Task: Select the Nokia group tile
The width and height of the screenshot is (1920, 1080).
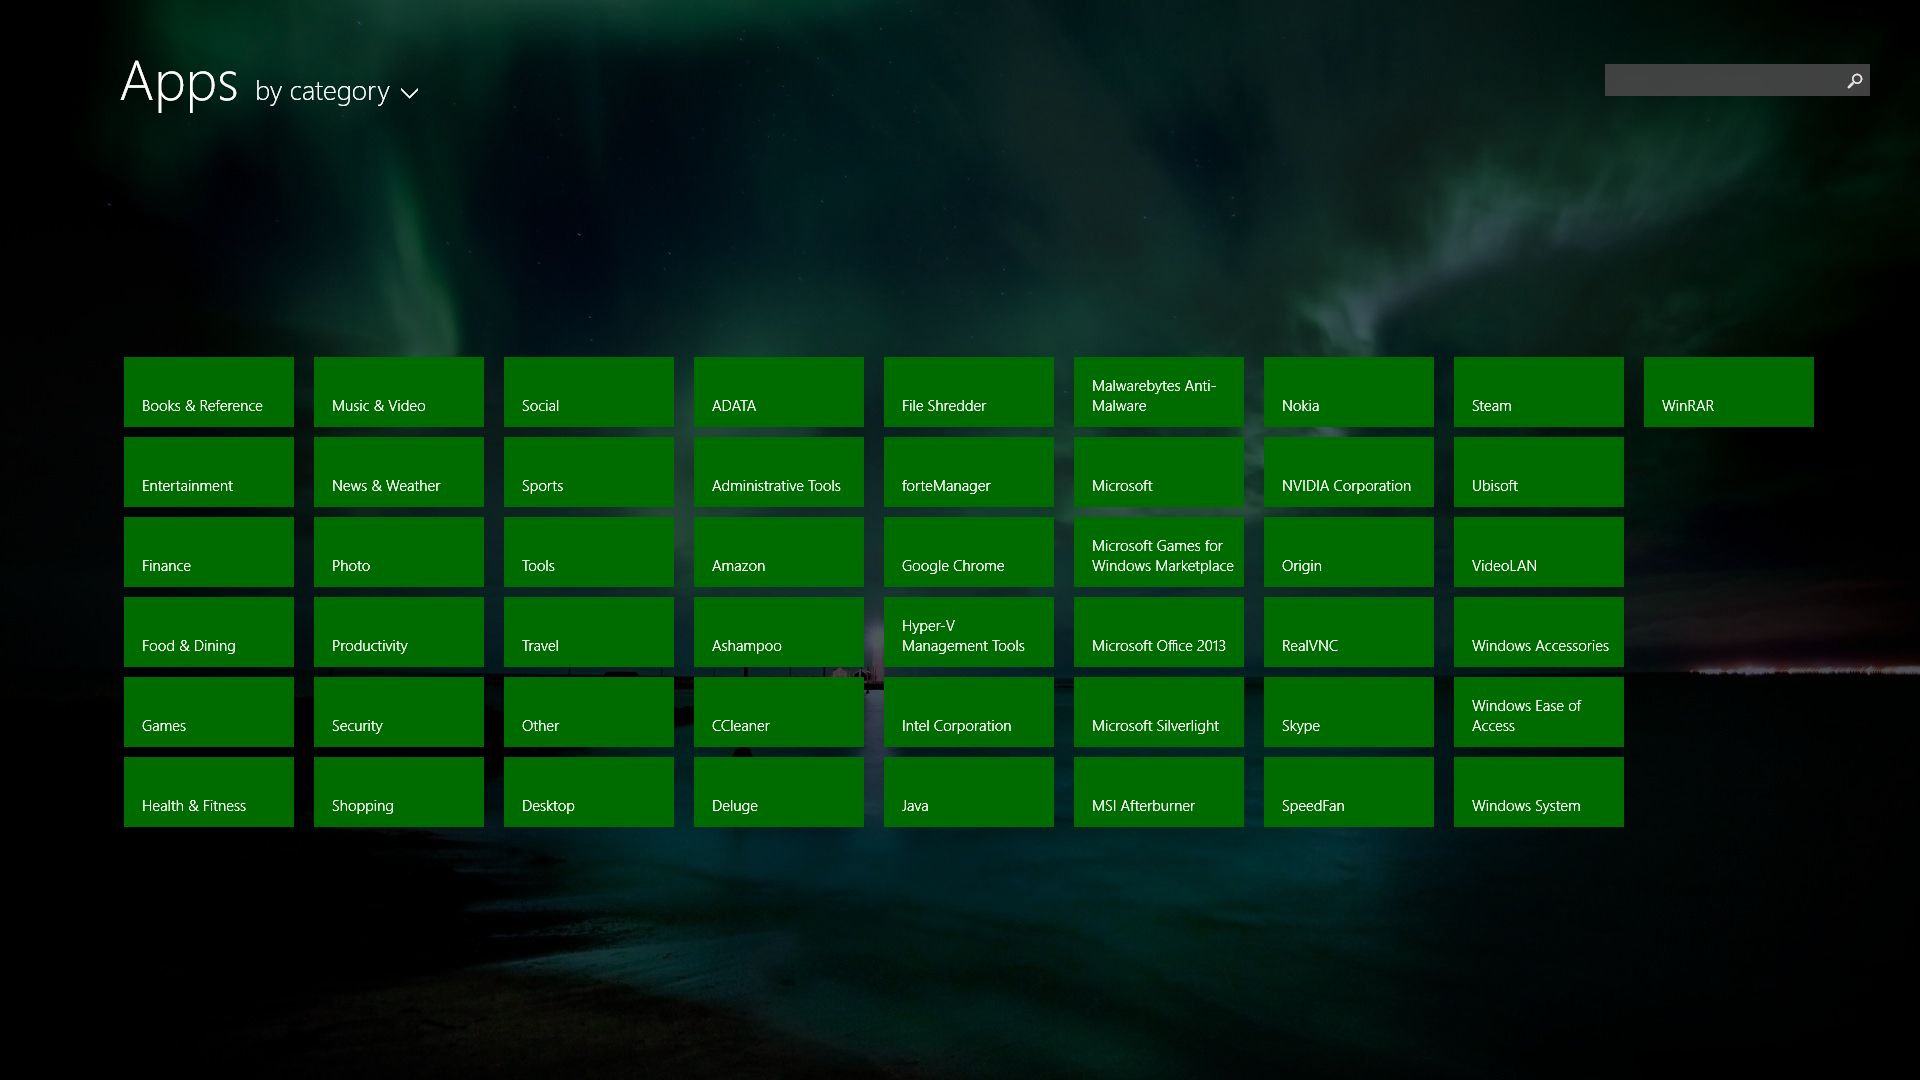Action: pos(1349,392)
